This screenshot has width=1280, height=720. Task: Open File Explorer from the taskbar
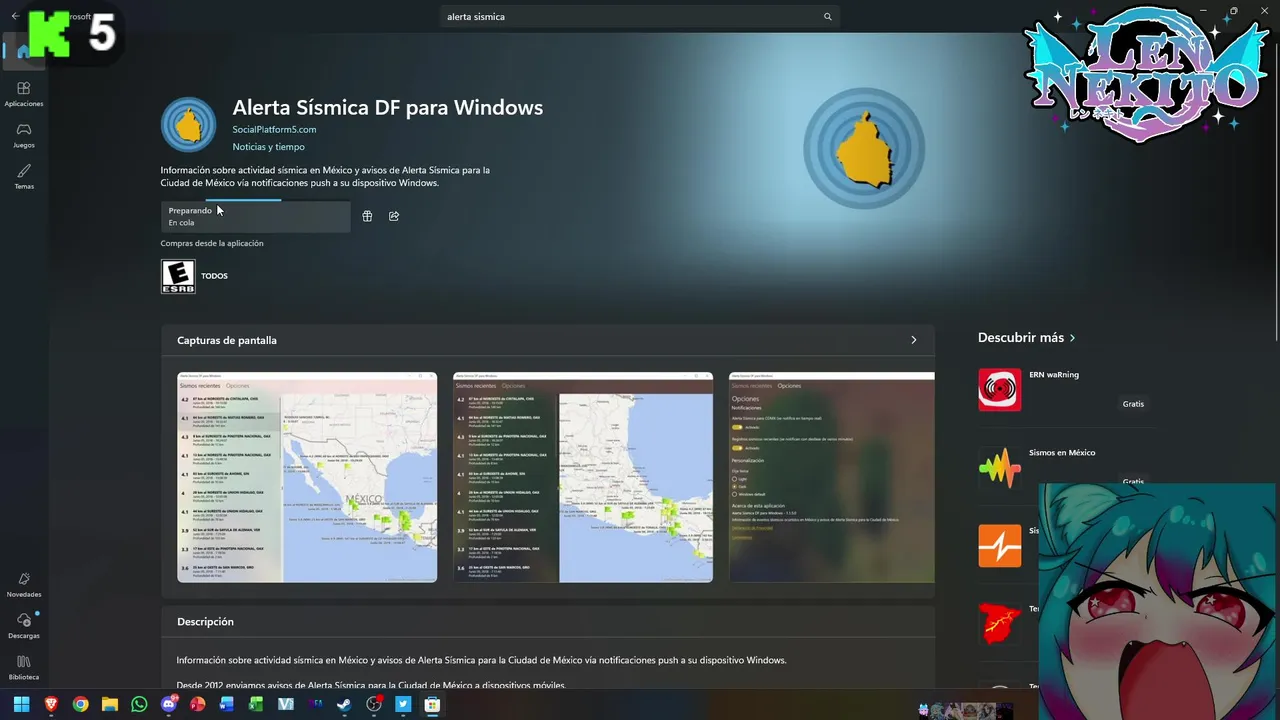click(x=110, y=704)
